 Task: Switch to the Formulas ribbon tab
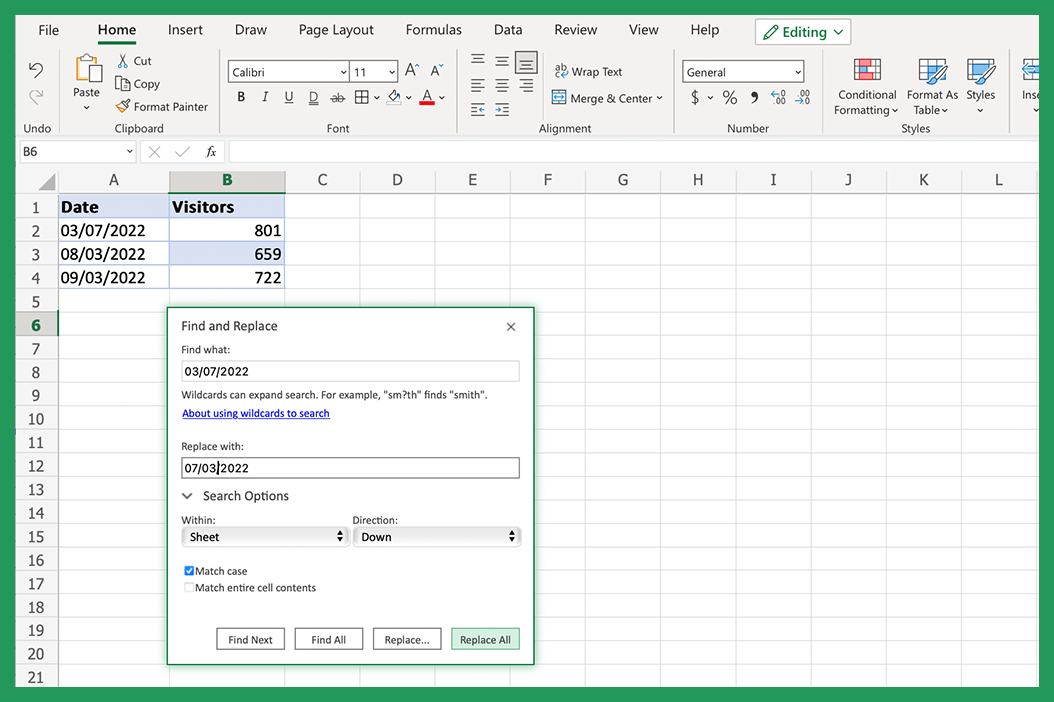point(433,30)
